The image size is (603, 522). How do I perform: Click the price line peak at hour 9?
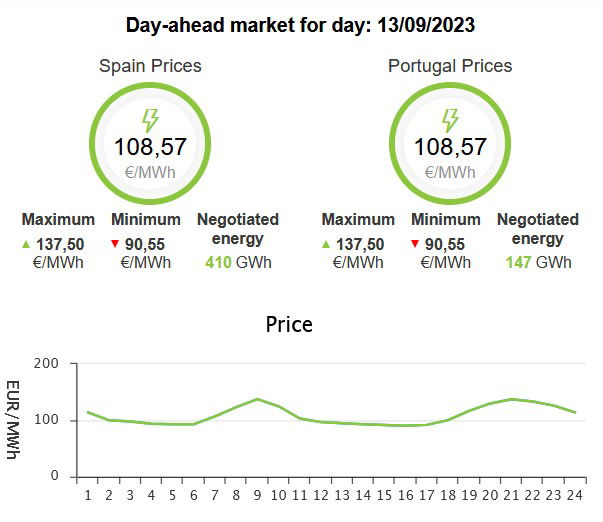pos(257,399)
